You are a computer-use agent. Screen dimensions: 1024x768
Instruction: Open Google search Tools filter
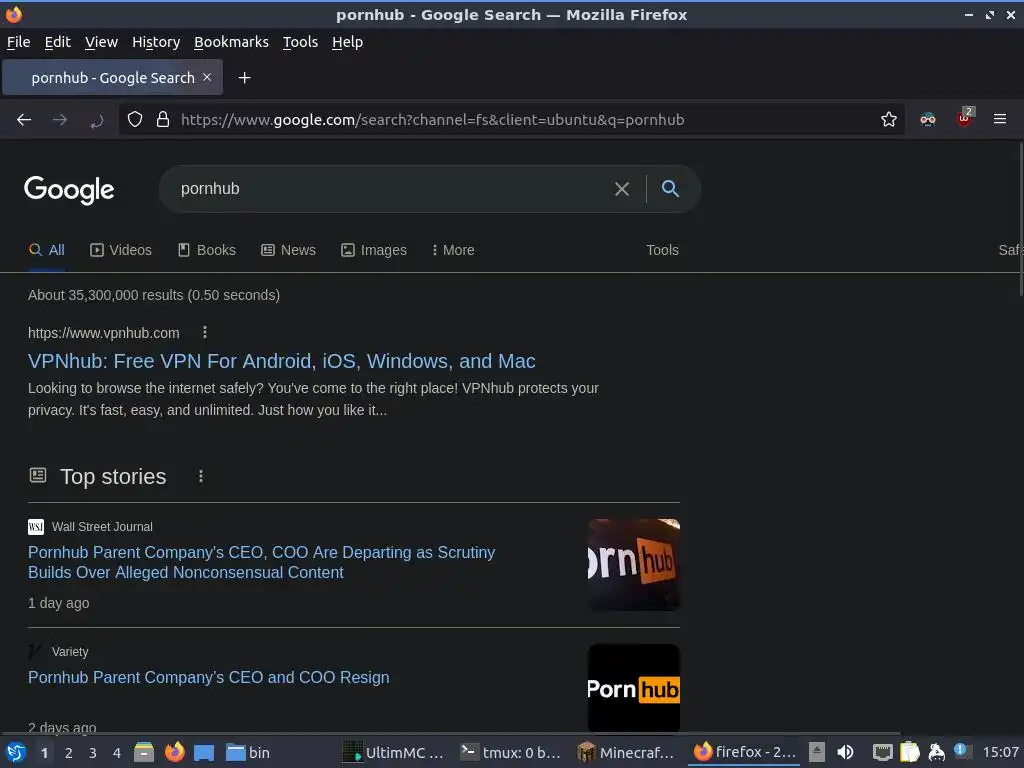662,250
